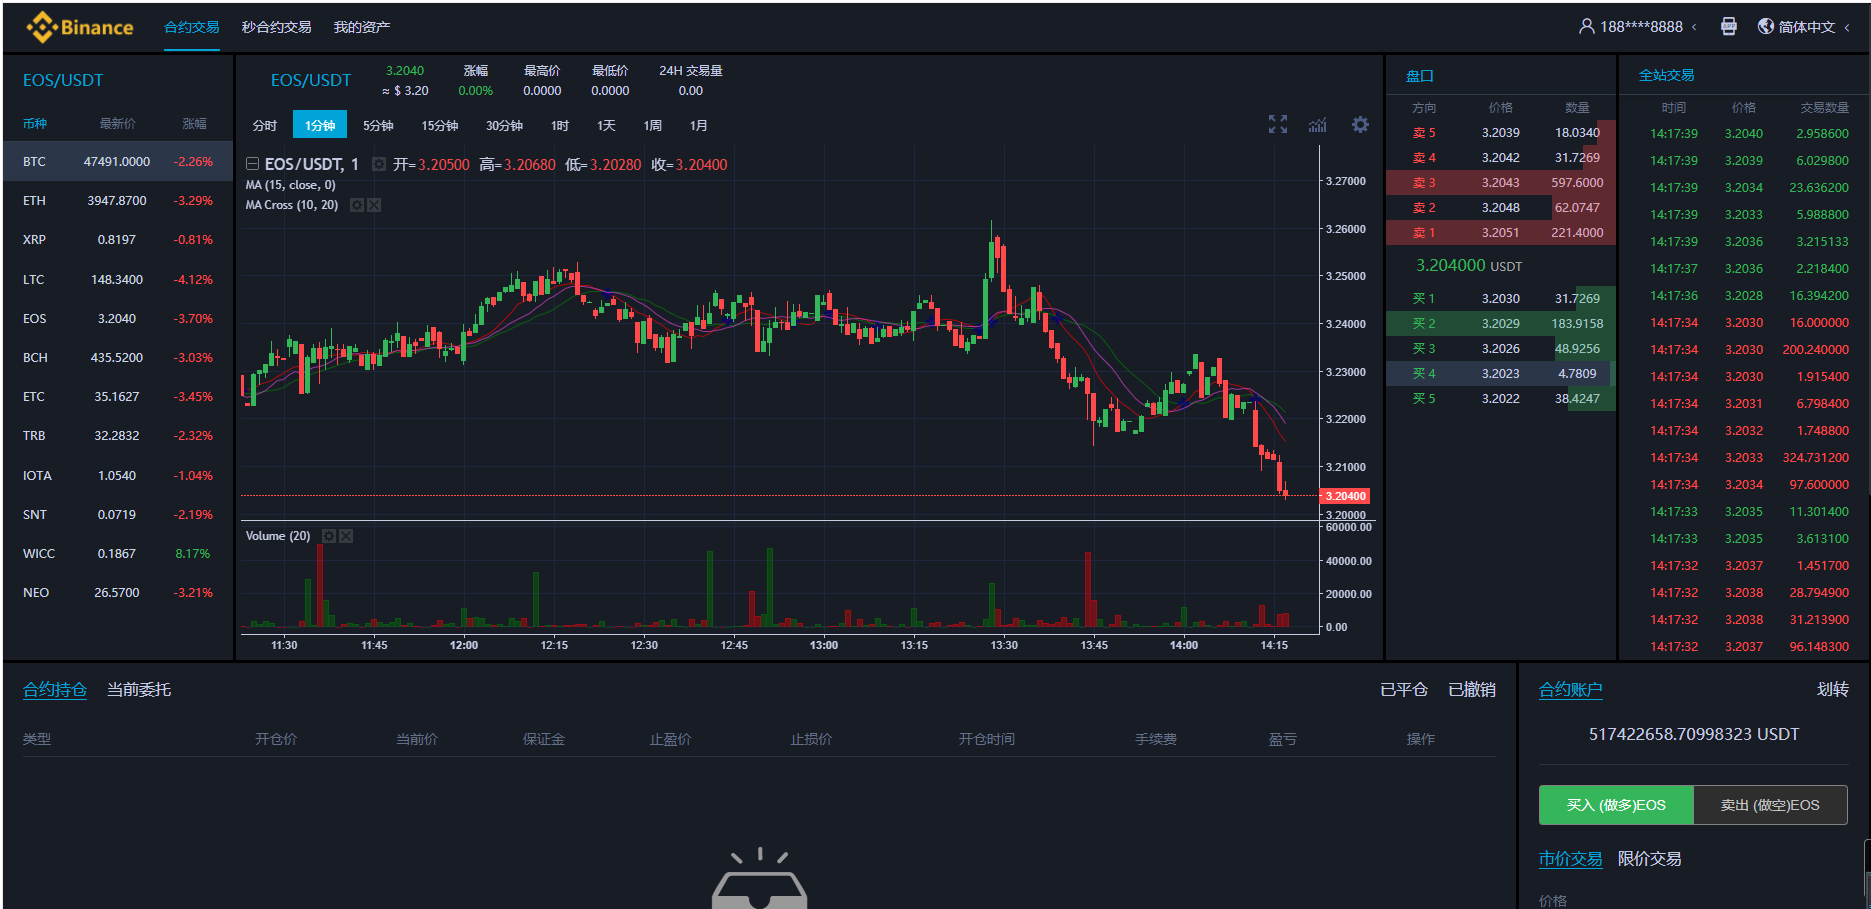The width and height of the screenshot is (1871, 909).
Task: Select the 1月 interval
Action: 698,125
